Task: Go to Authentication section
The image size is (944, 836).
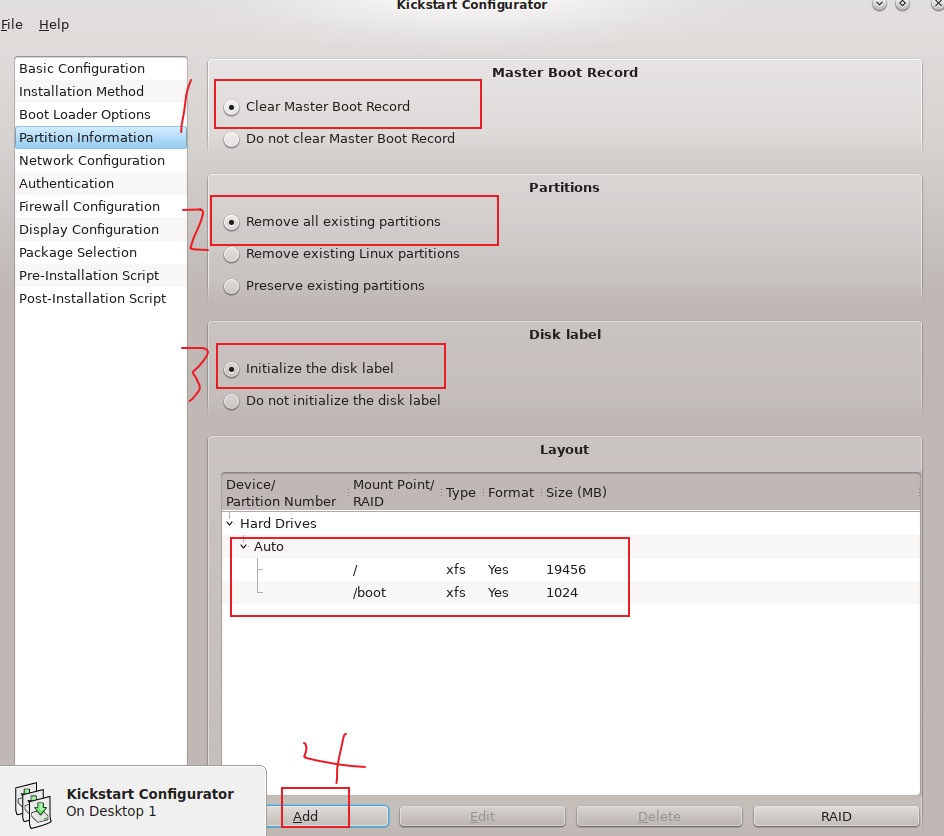Action: (101, 184)
